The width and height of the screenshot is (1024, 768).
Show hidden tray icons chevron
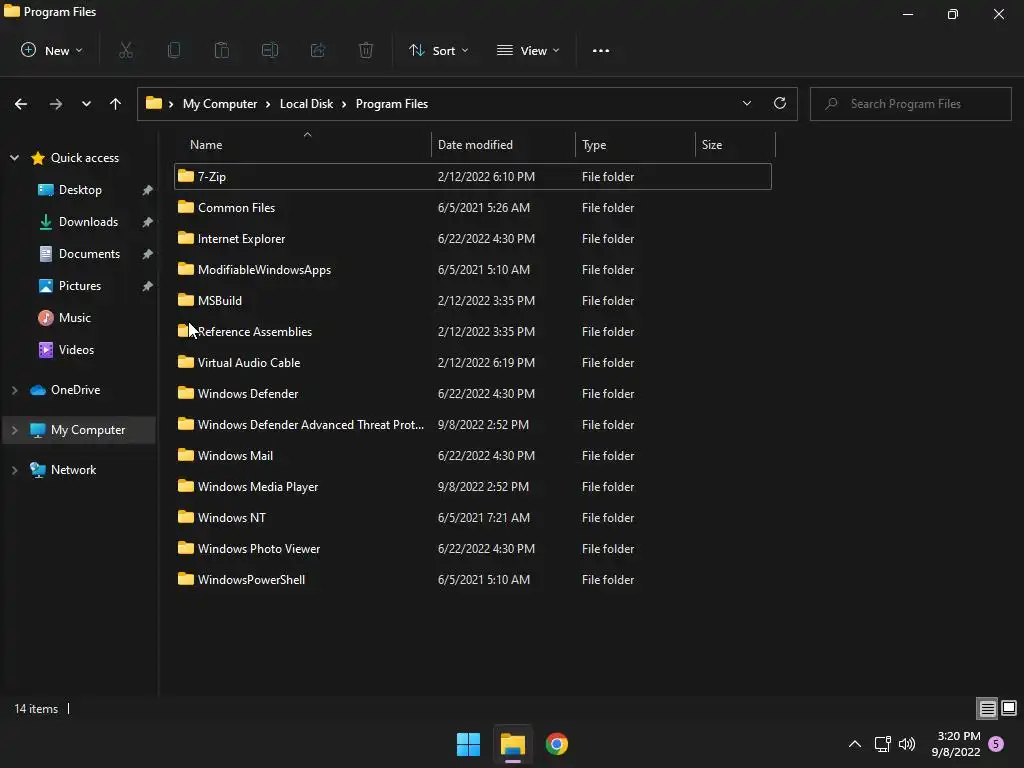(854, 744)
